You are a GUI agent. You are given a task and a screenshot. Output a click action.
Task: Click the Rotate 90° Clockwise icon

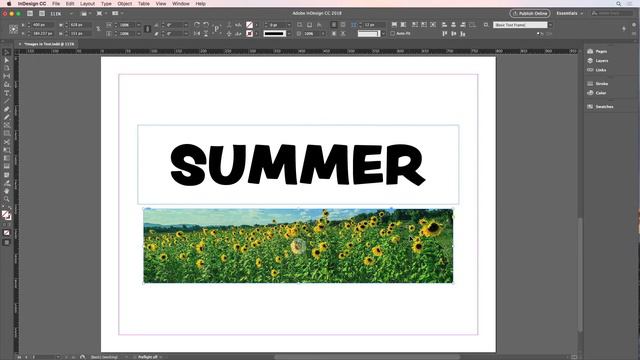(x=197, y=25)
